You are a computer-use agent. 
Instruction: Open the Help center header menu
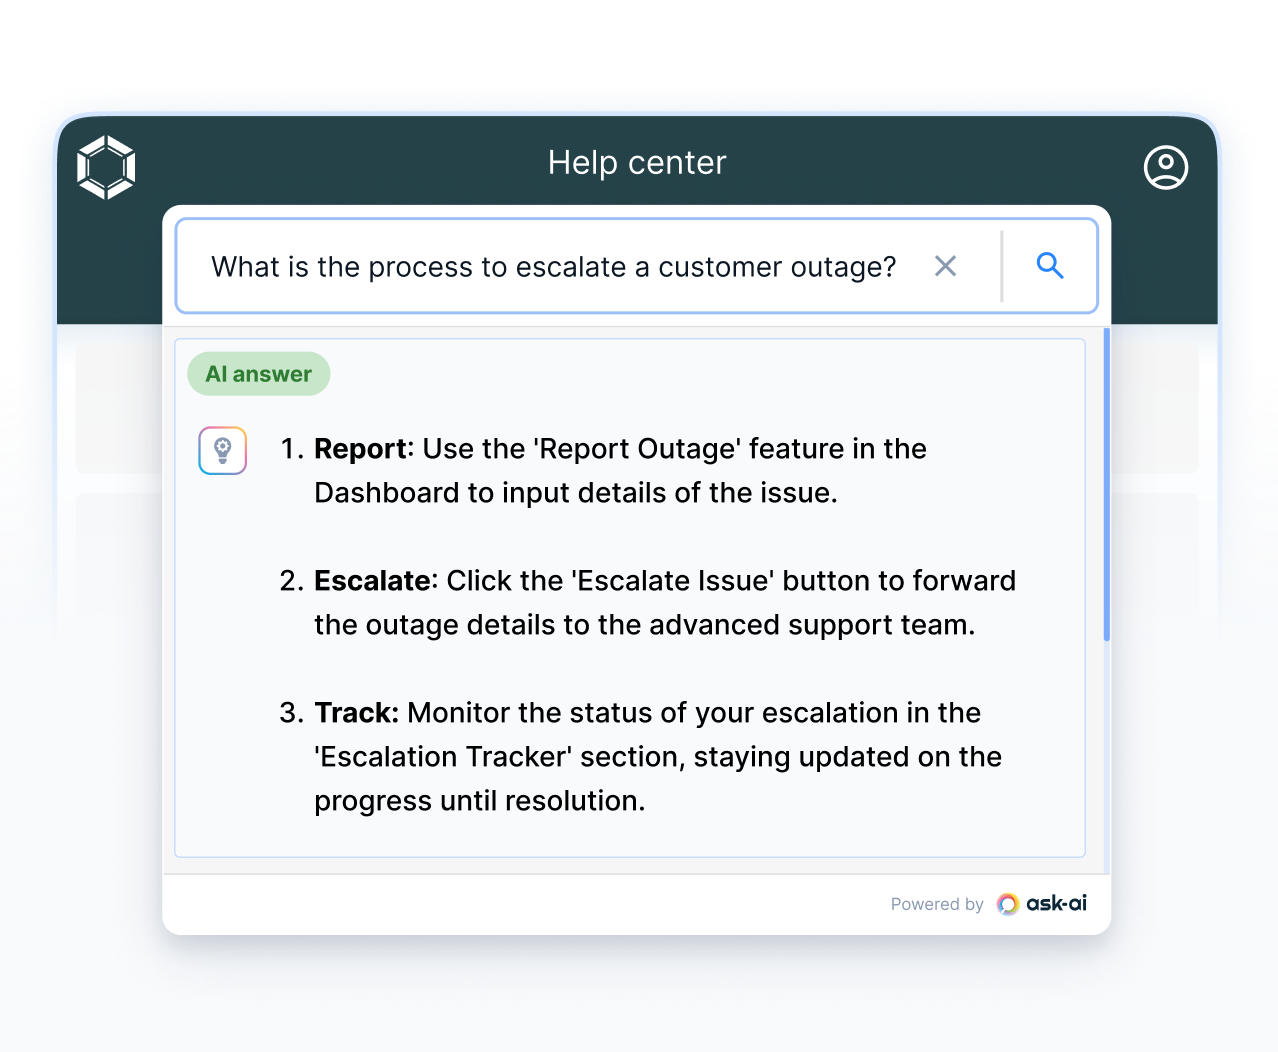tap(637, 162)
